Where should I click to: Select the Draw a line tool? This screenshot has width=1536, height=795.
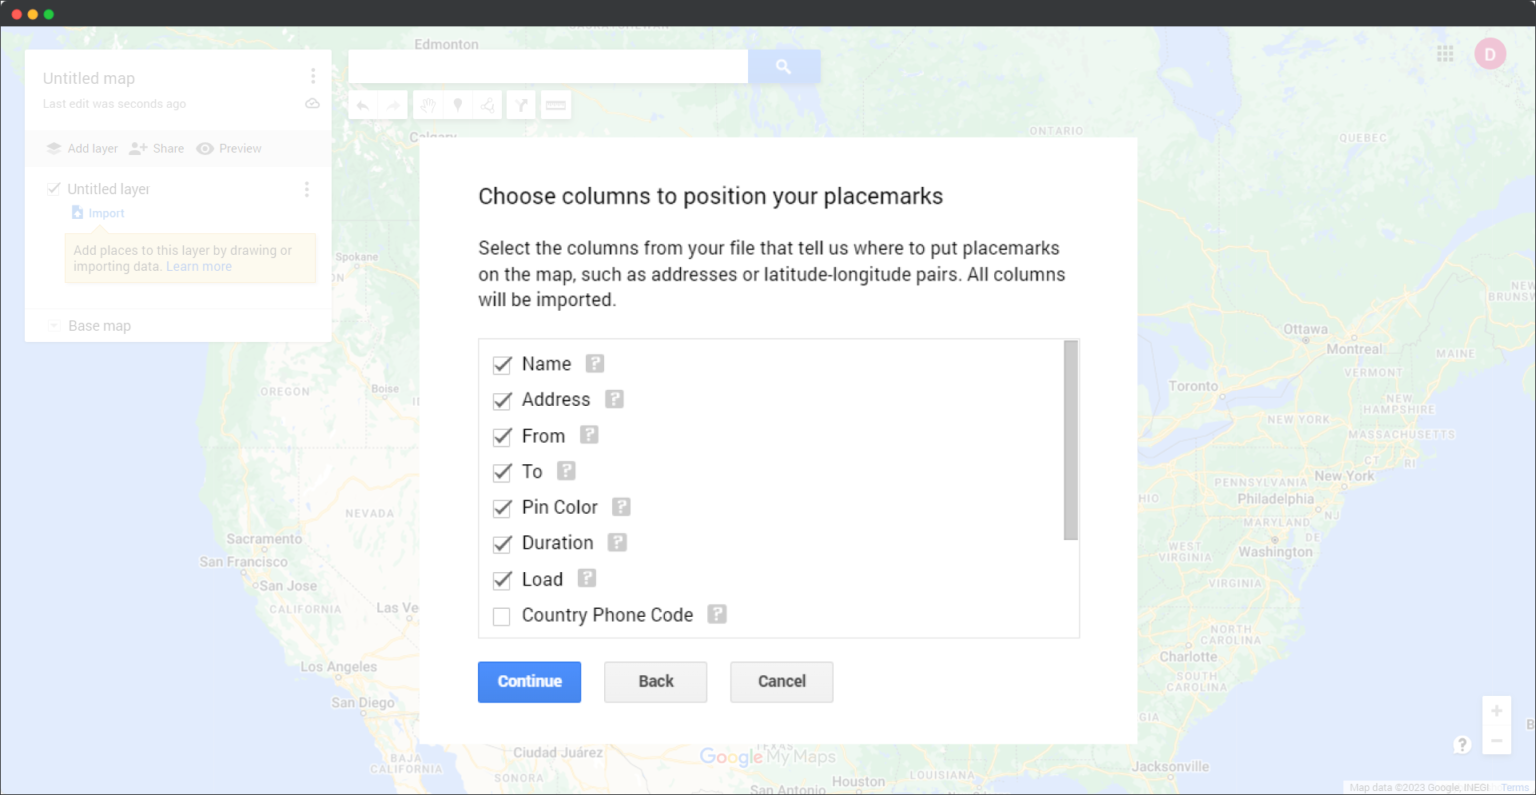pos(487,104)
